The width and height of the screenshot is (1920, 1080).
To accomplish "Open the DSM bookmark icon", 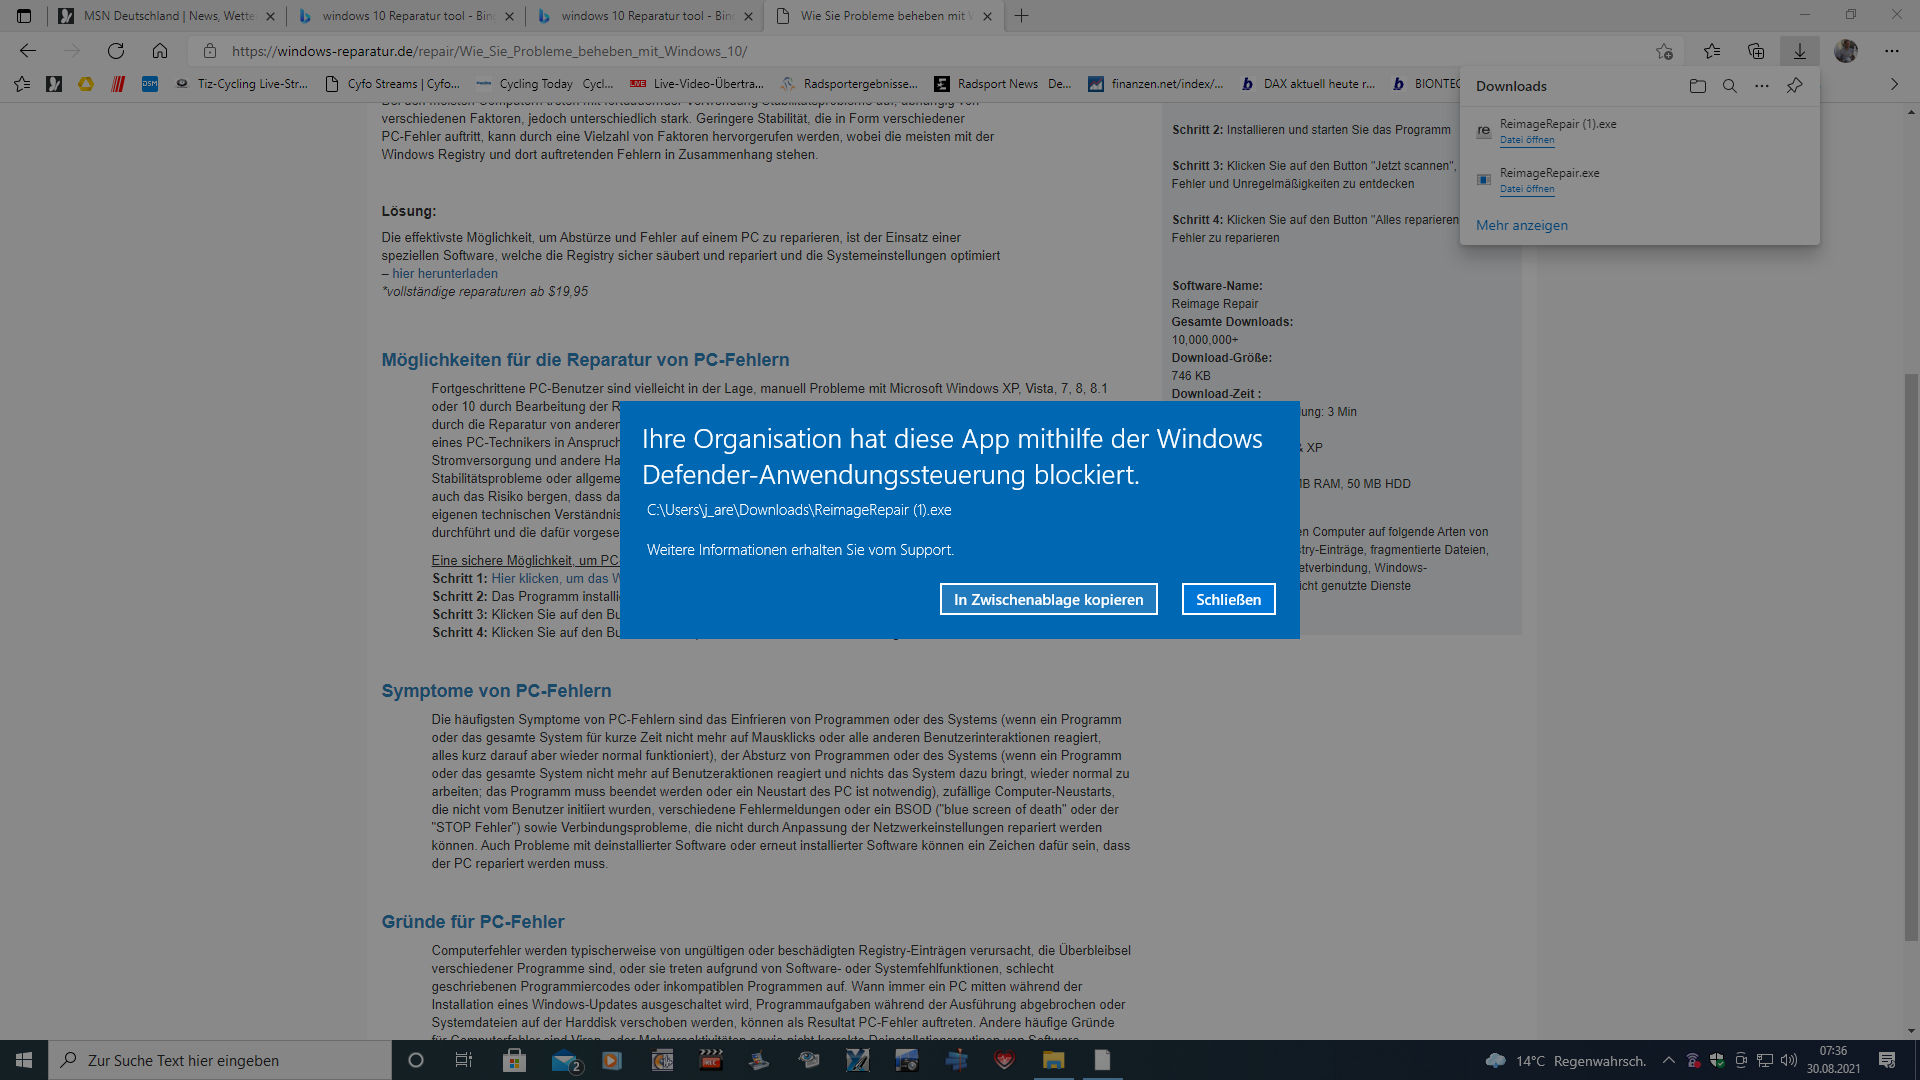I will point(150,84).
